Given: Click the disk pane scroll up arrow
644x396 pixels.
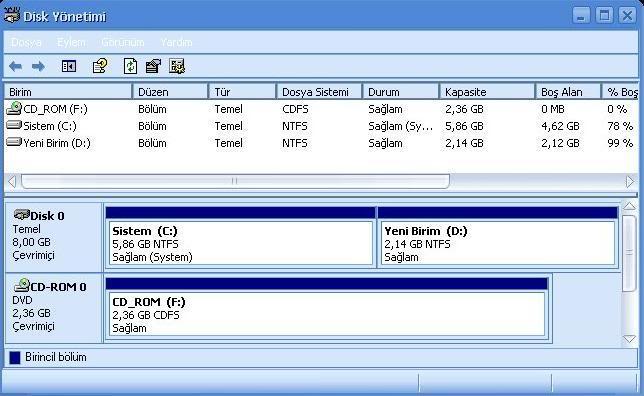Looking at the screenshot, I should tap(629, 207).
